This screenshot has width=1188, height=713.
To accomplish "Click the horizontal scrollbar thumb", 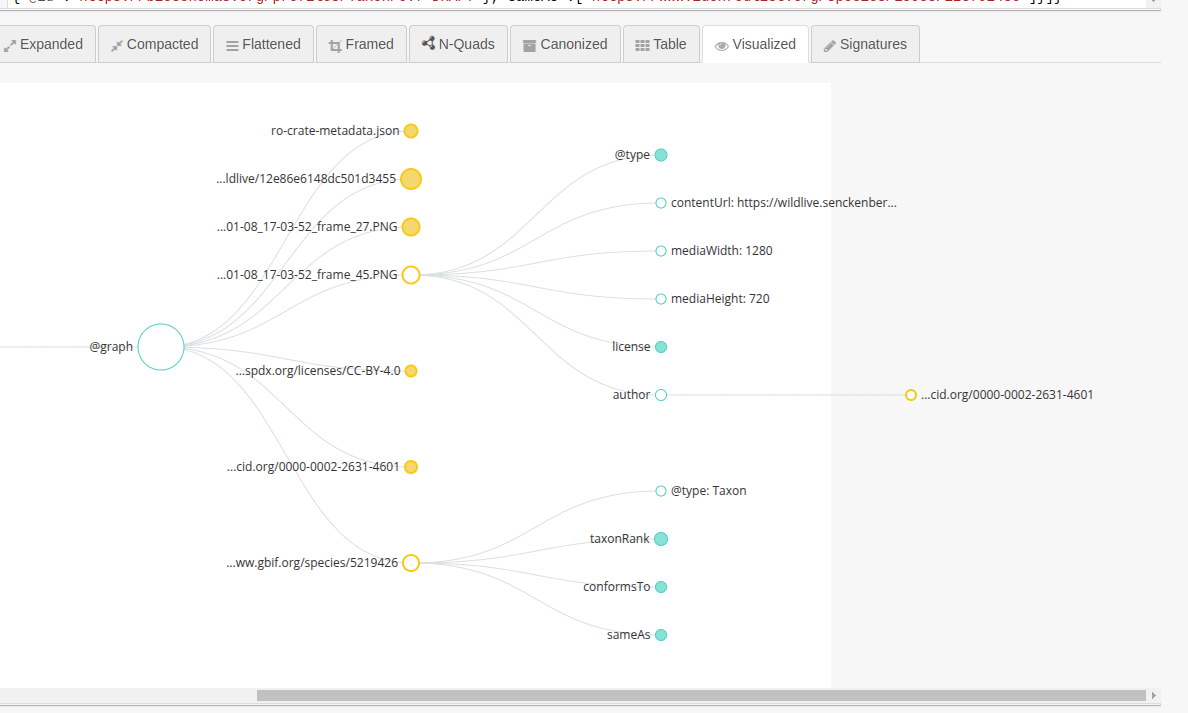I will pyautogui.click(x=700, y=695).
